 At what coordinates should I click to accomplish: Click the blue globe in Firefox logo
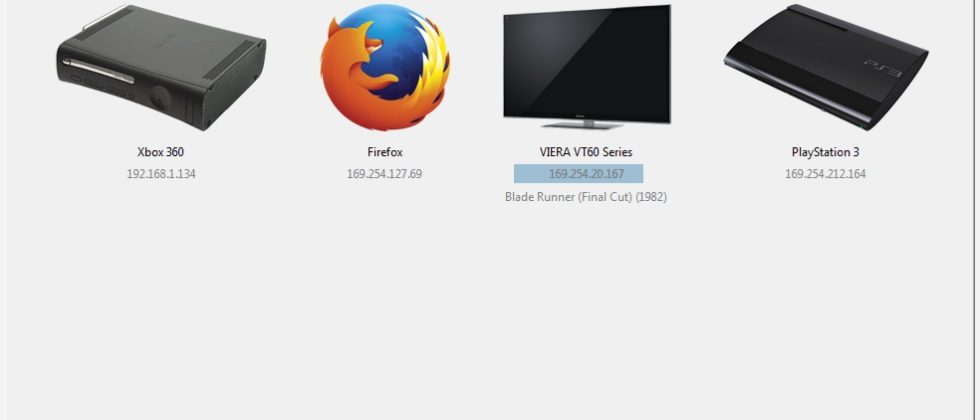[391, 50]
